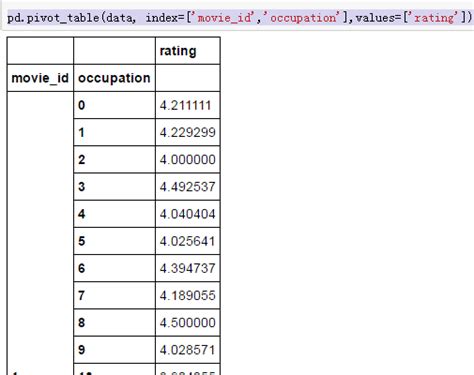The image size is (474, 375).
Task: Click rating value 4.394737
Action: coord(188,268)
